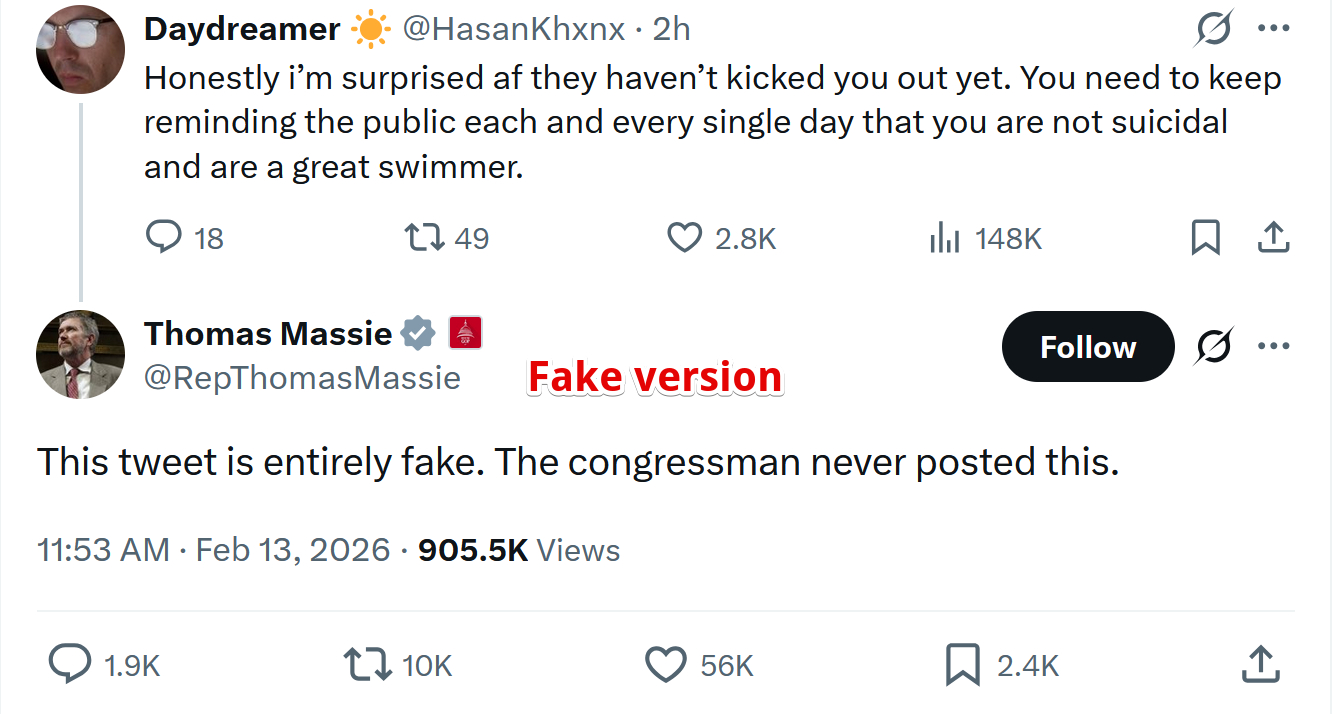Open more options on Thomas Massie's tweet

pos(1273,346)
